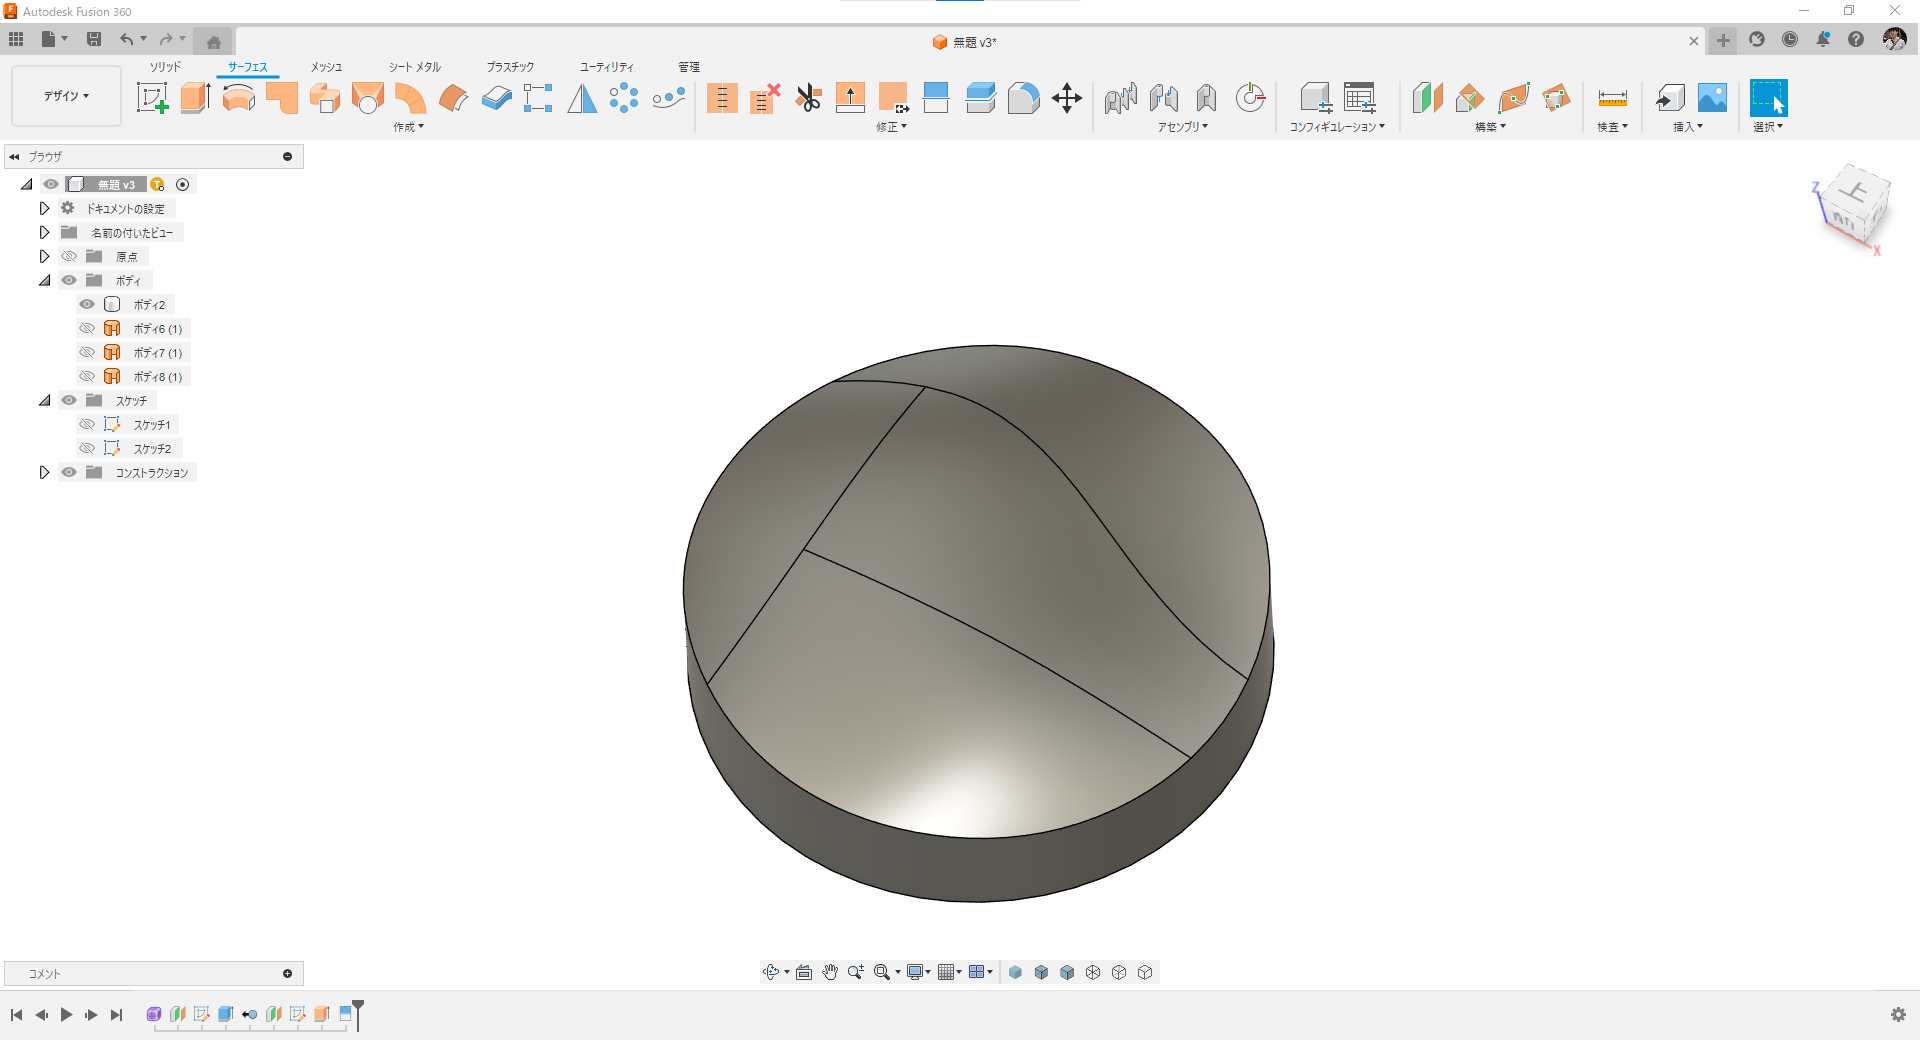Click the Create Sketch tool icon
The height and width of the screenshot is (1040, 1920).
click(152, 98)
